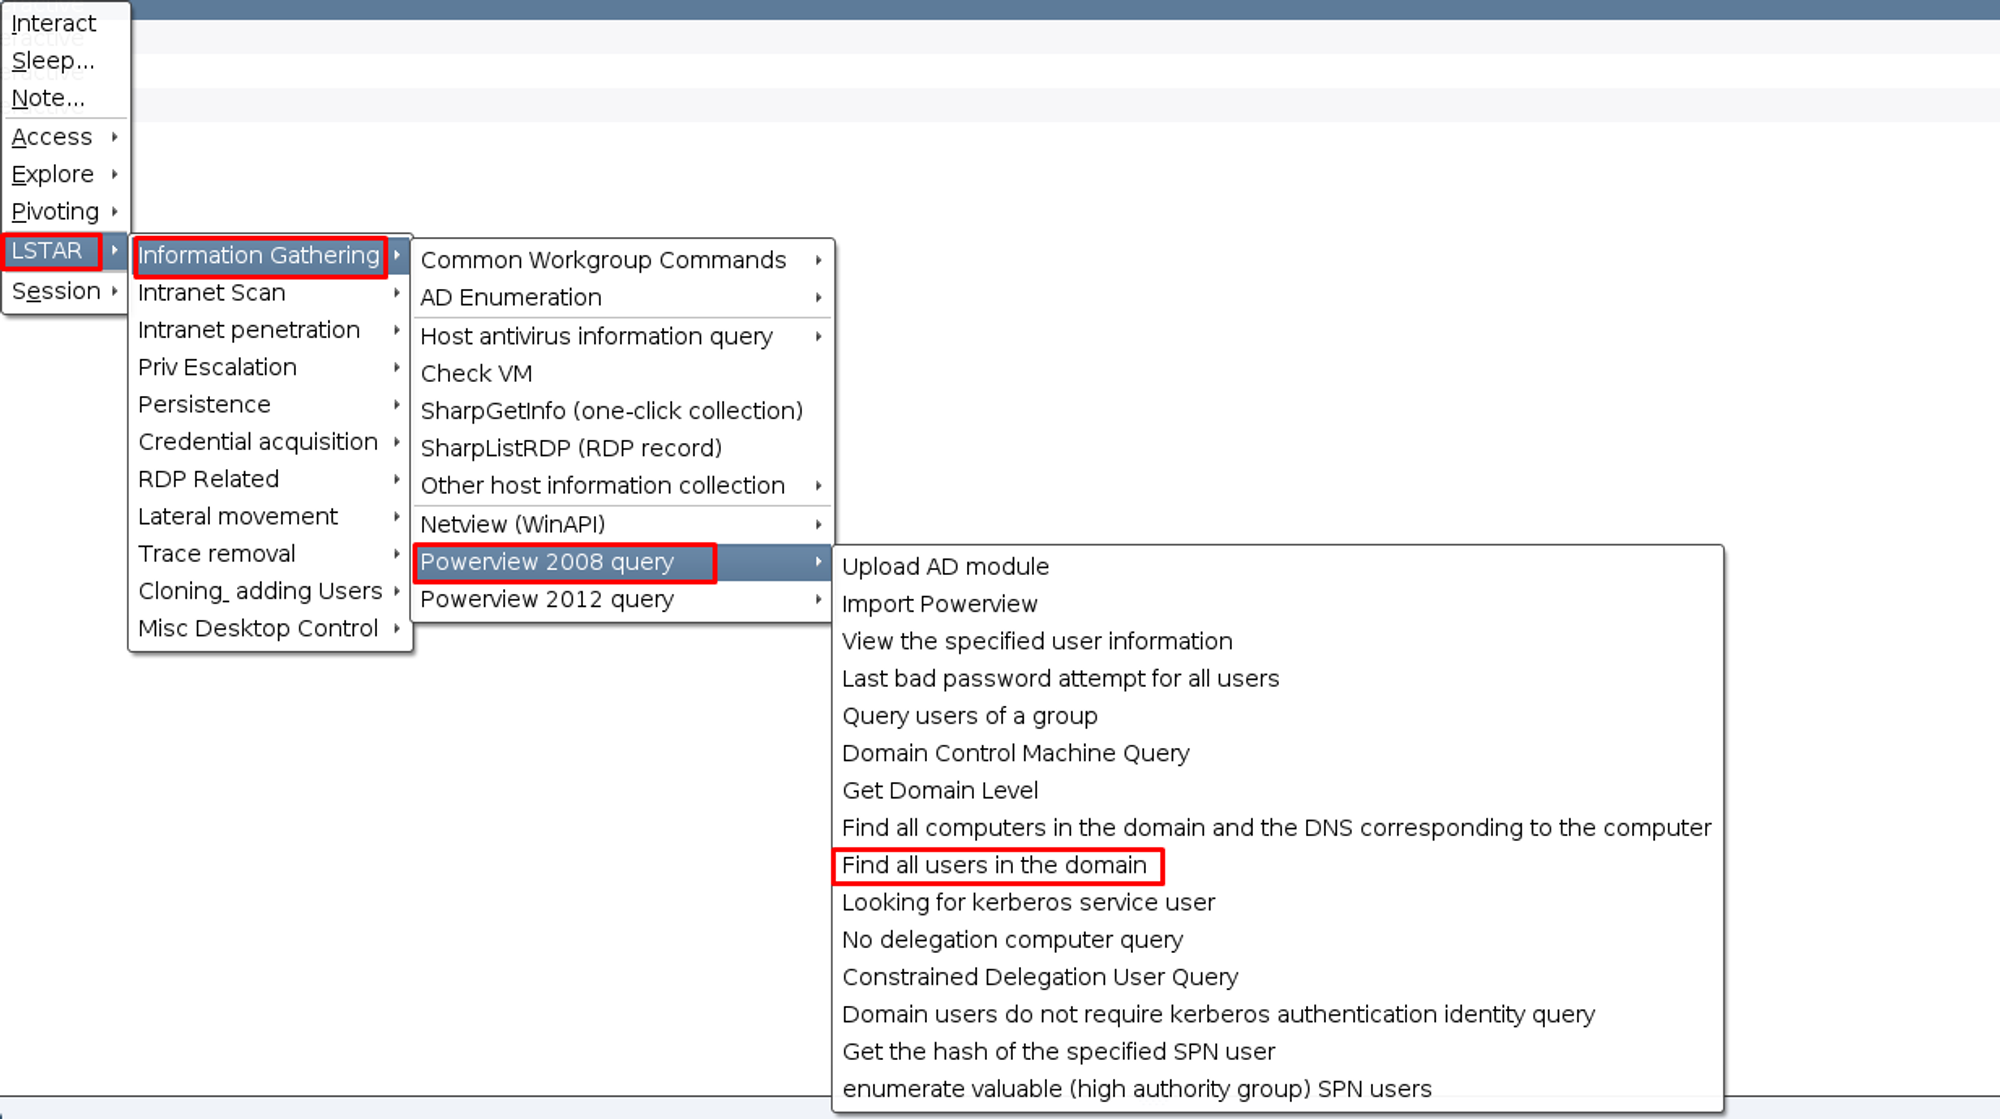The width and height of the screenshot is (2000, 1119).
Task: Select enumerate valuable SPN users option
Action: pyautogui.click(x=1137, y=1087)
